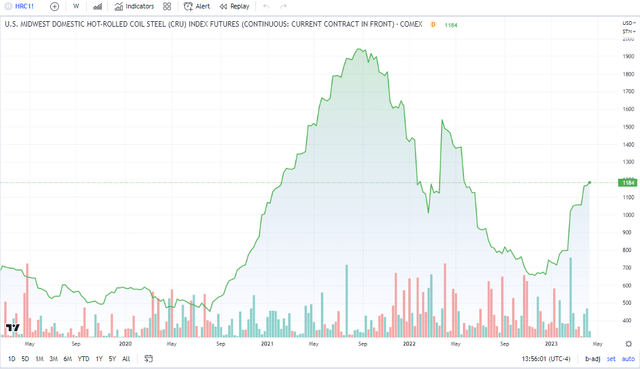Open the STN unit dropdown
Screen dimensions: 640x369
pos(629,31)
